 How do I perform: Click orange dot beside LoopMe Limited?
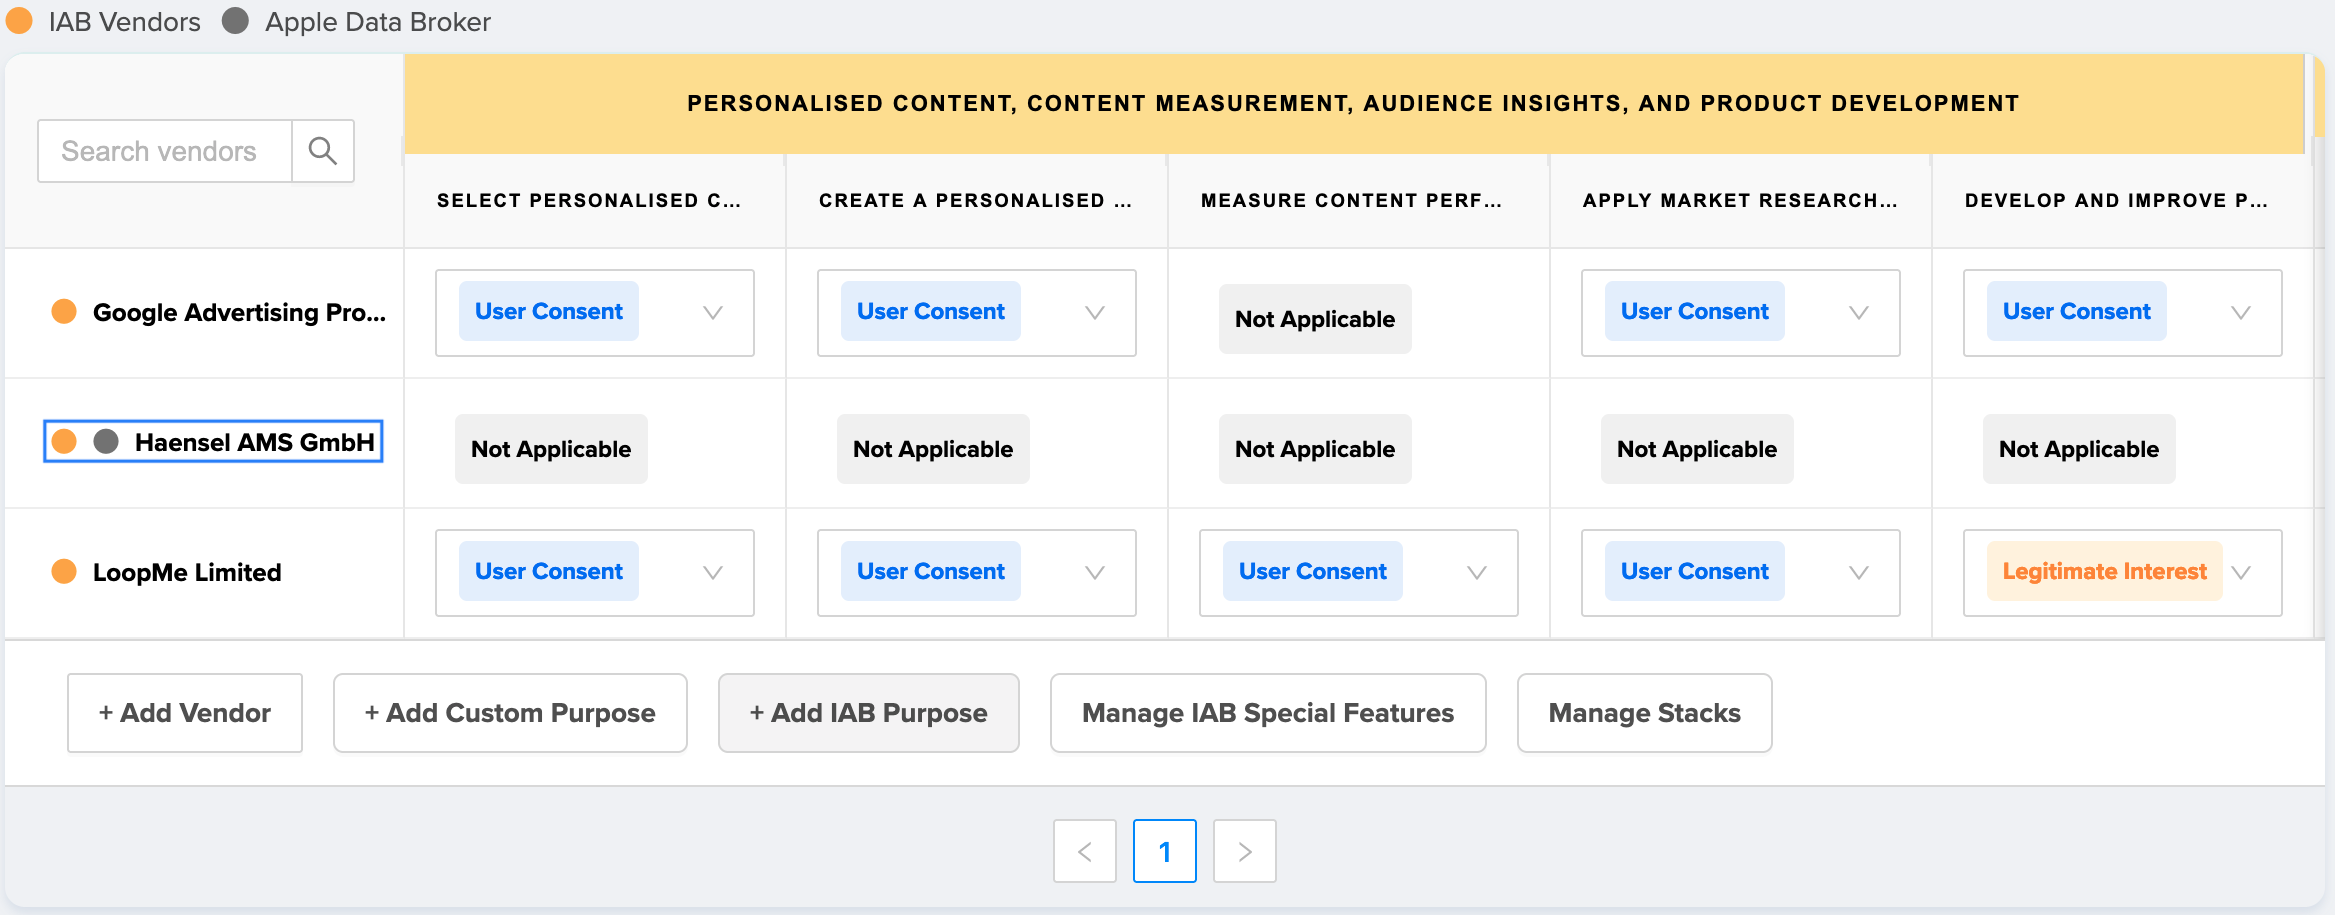point(64,572)
